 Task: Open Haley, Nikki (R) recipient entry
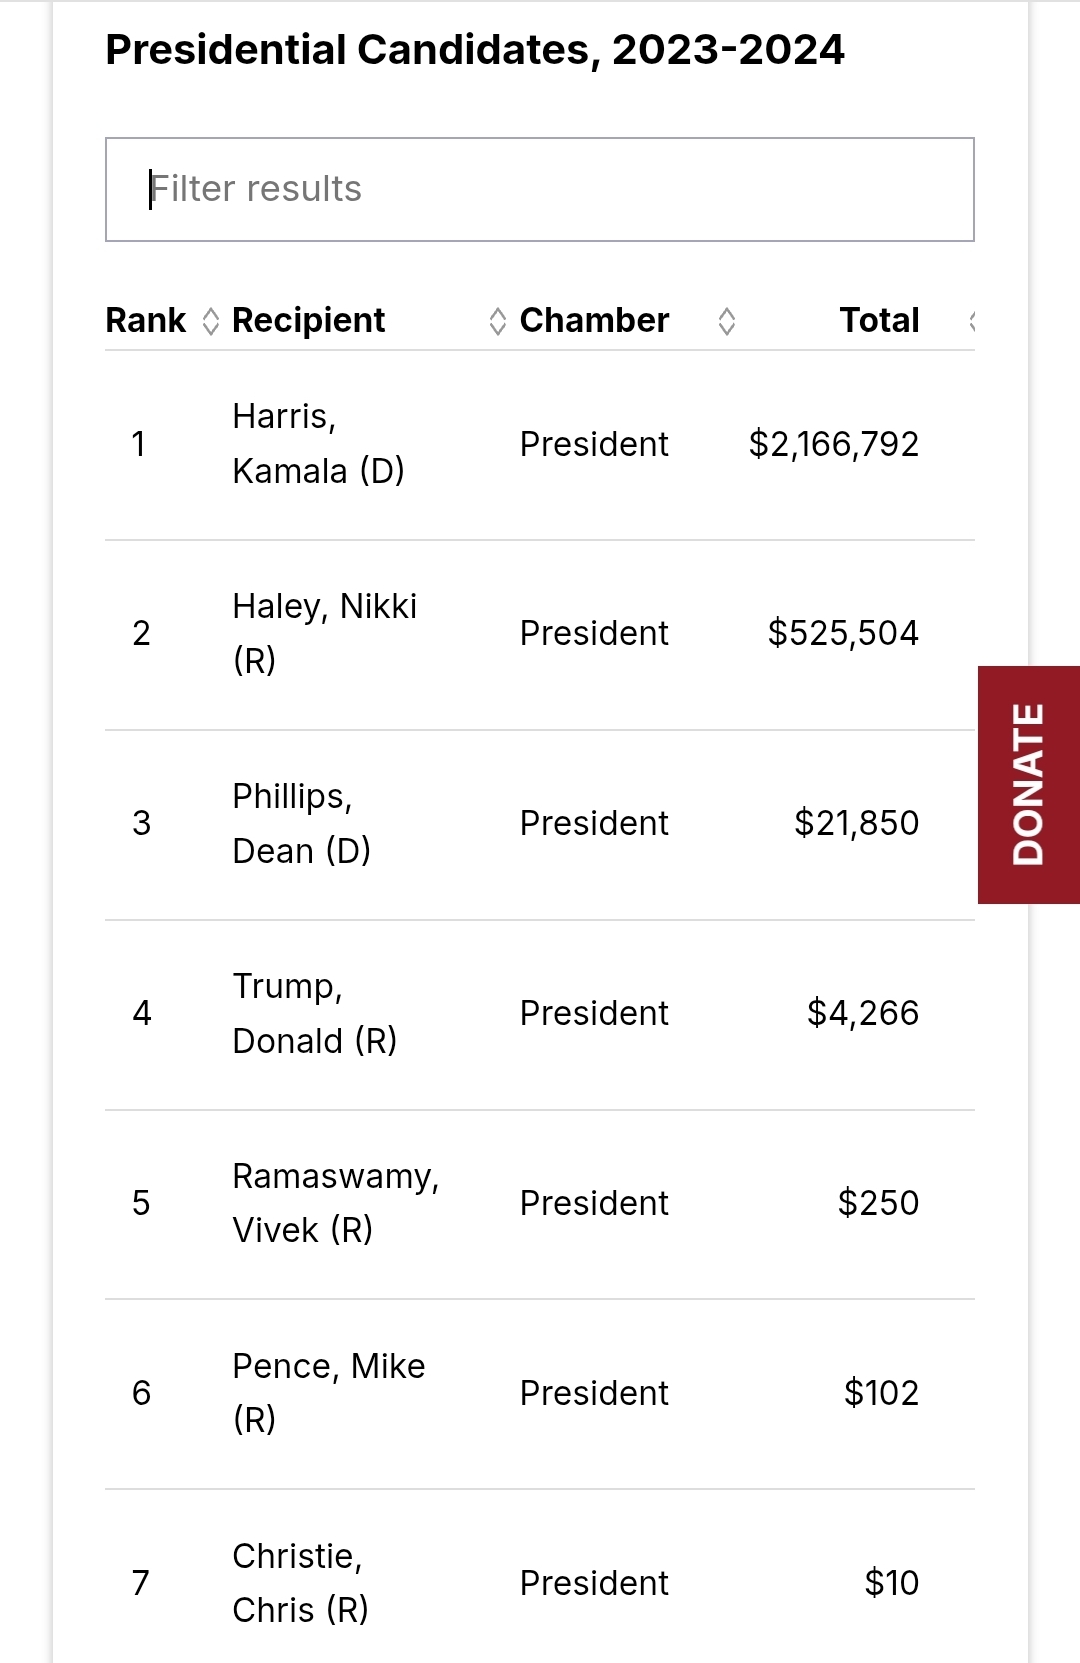[324, 633]
